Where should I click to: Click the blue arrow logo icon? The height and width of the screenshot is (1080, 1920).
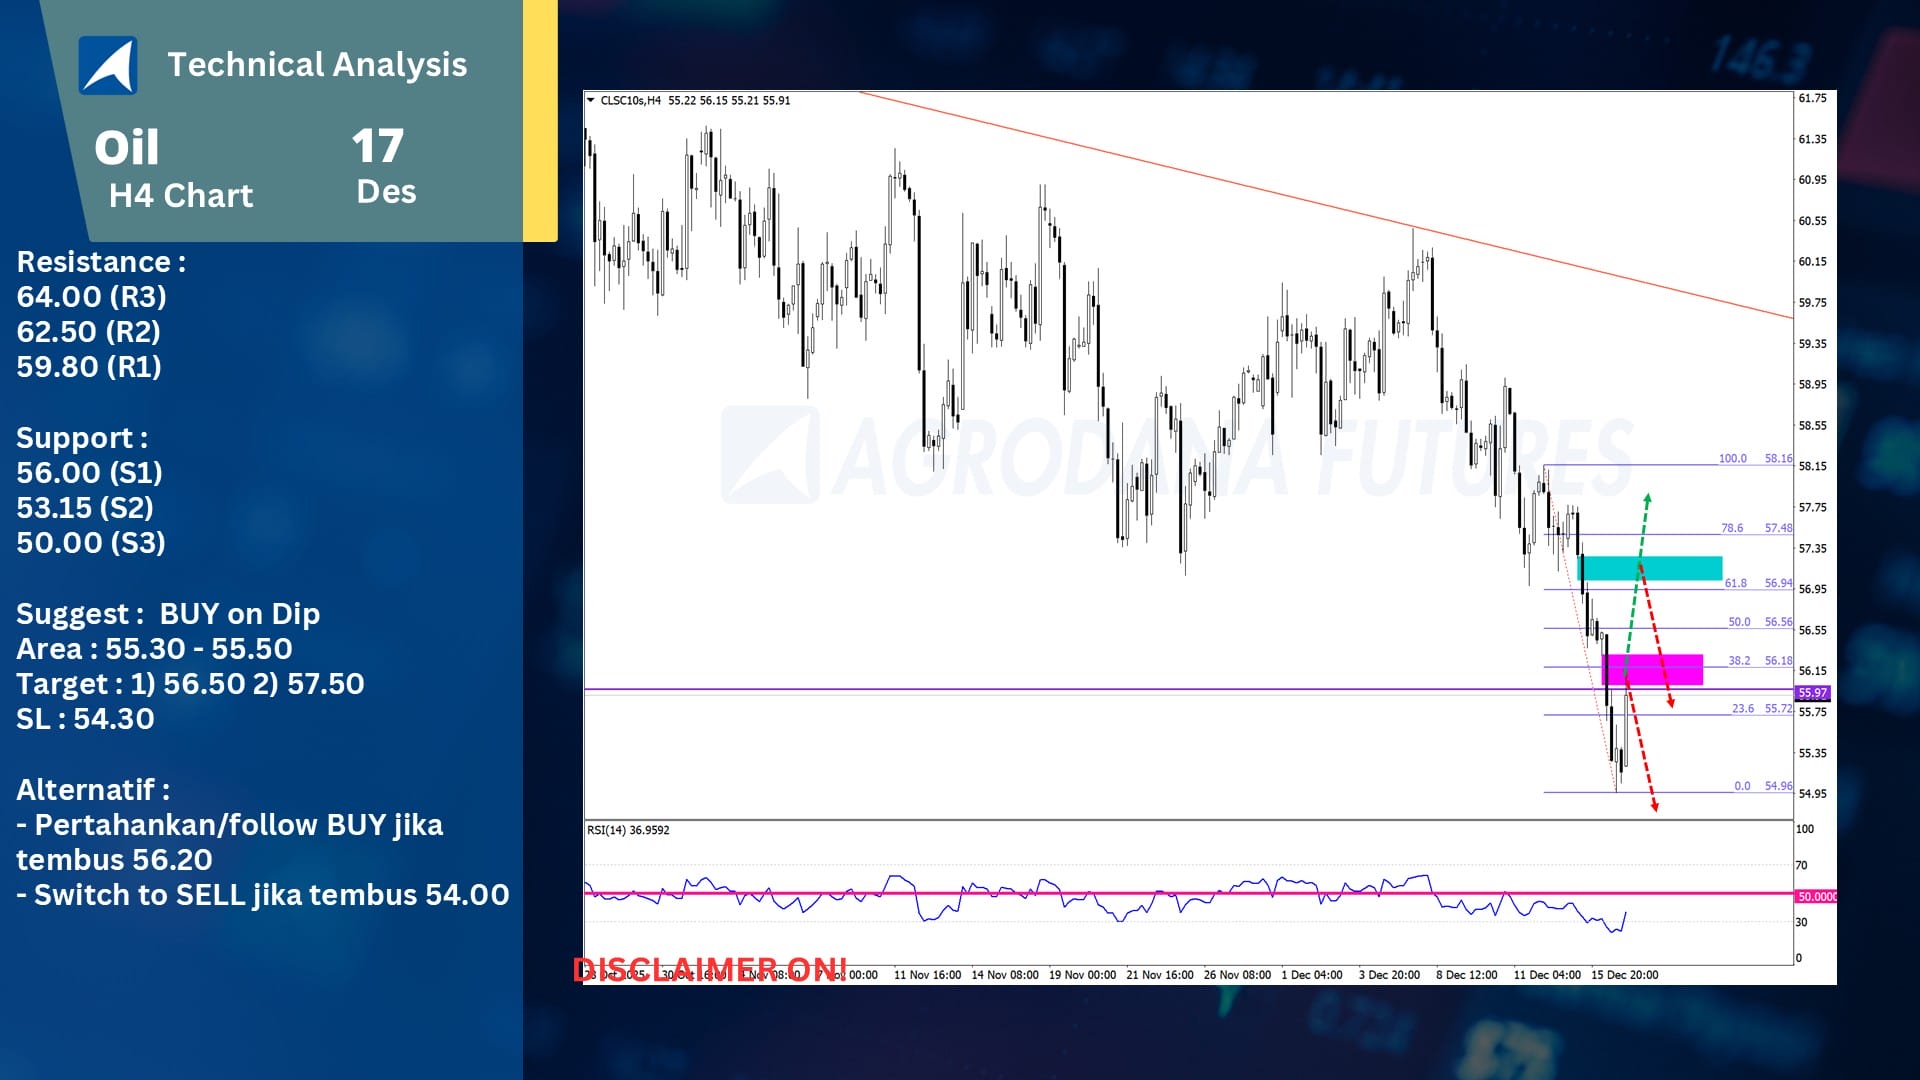coord(108,66)
